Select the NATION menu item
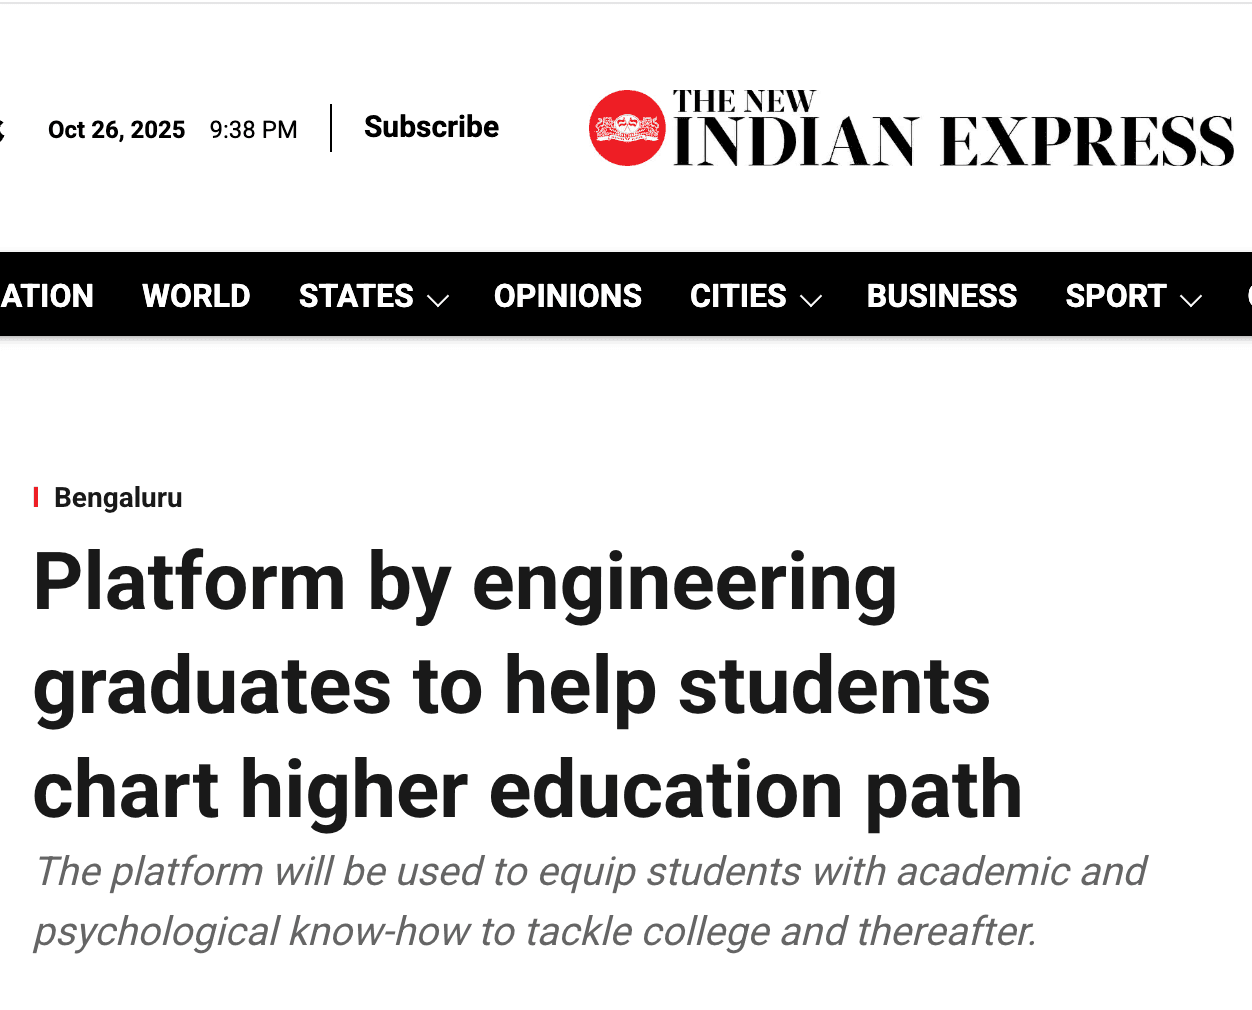Image resolution: width=1252 pixels, height=1010 pixels. tap(46, 296)
